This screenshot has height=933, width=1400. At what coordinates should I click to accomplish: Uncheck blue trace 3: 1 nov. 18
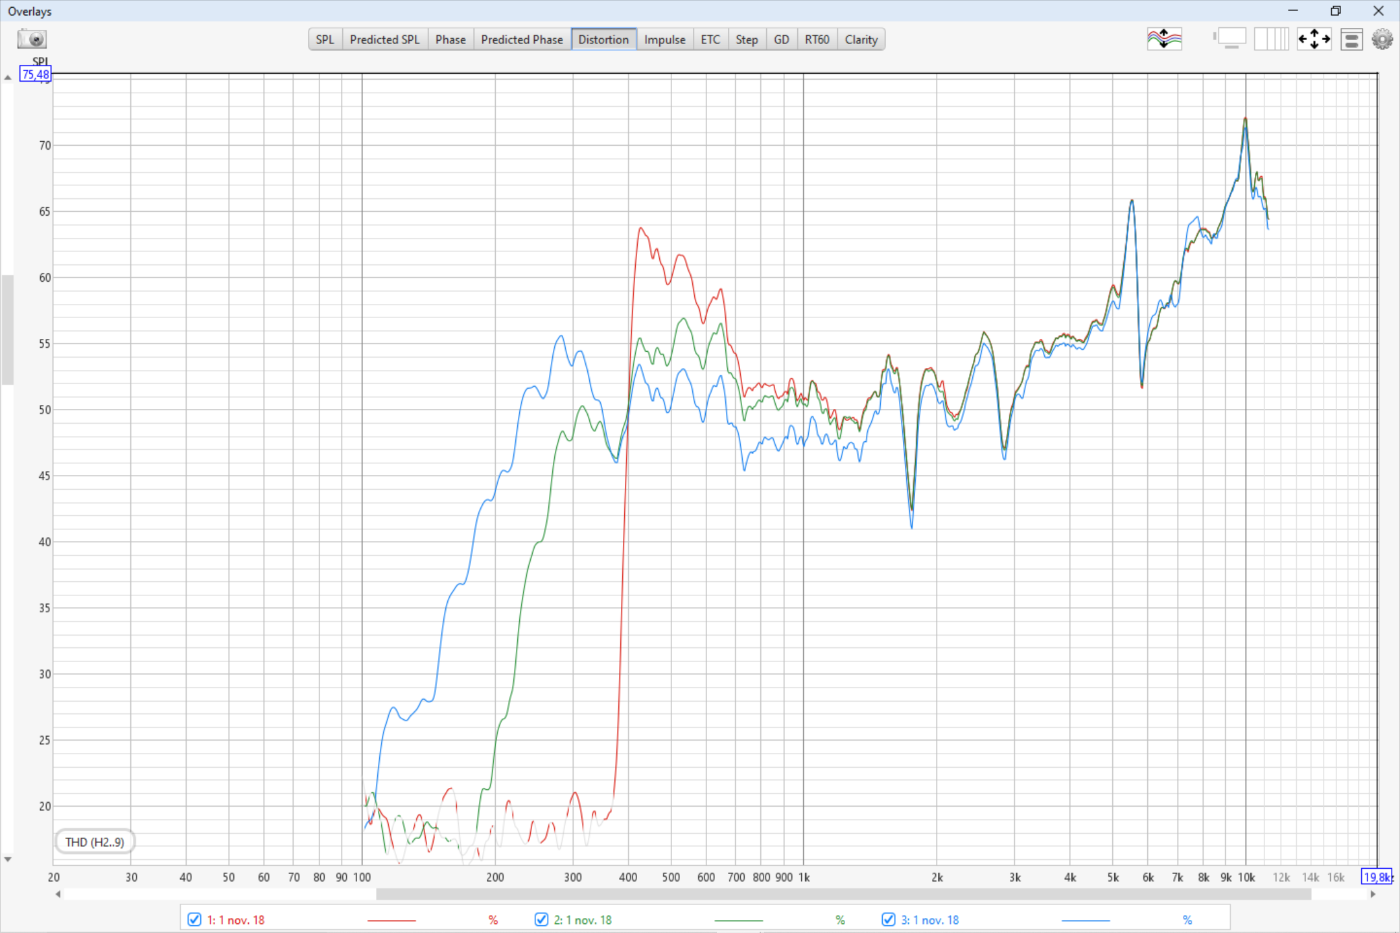click(888, 919)
